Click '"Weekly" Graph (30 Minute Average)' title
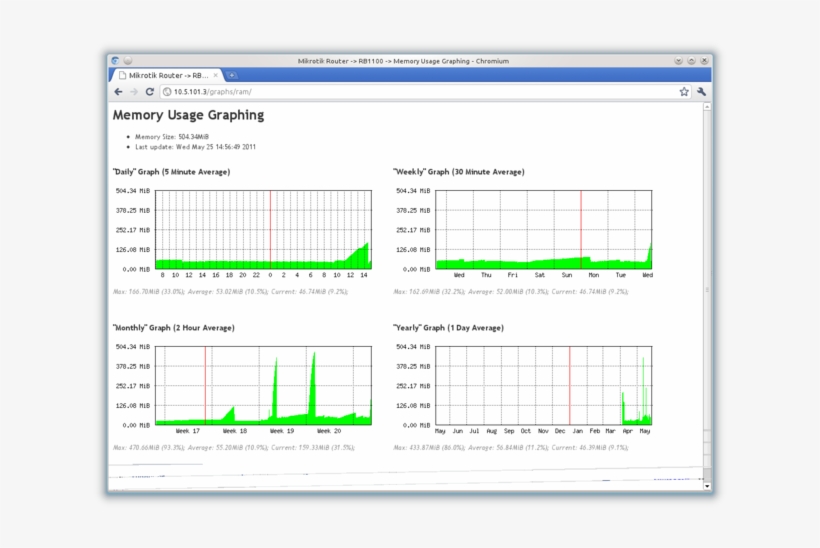The width and height of the screenshot is (820, 548). [459, 172]
